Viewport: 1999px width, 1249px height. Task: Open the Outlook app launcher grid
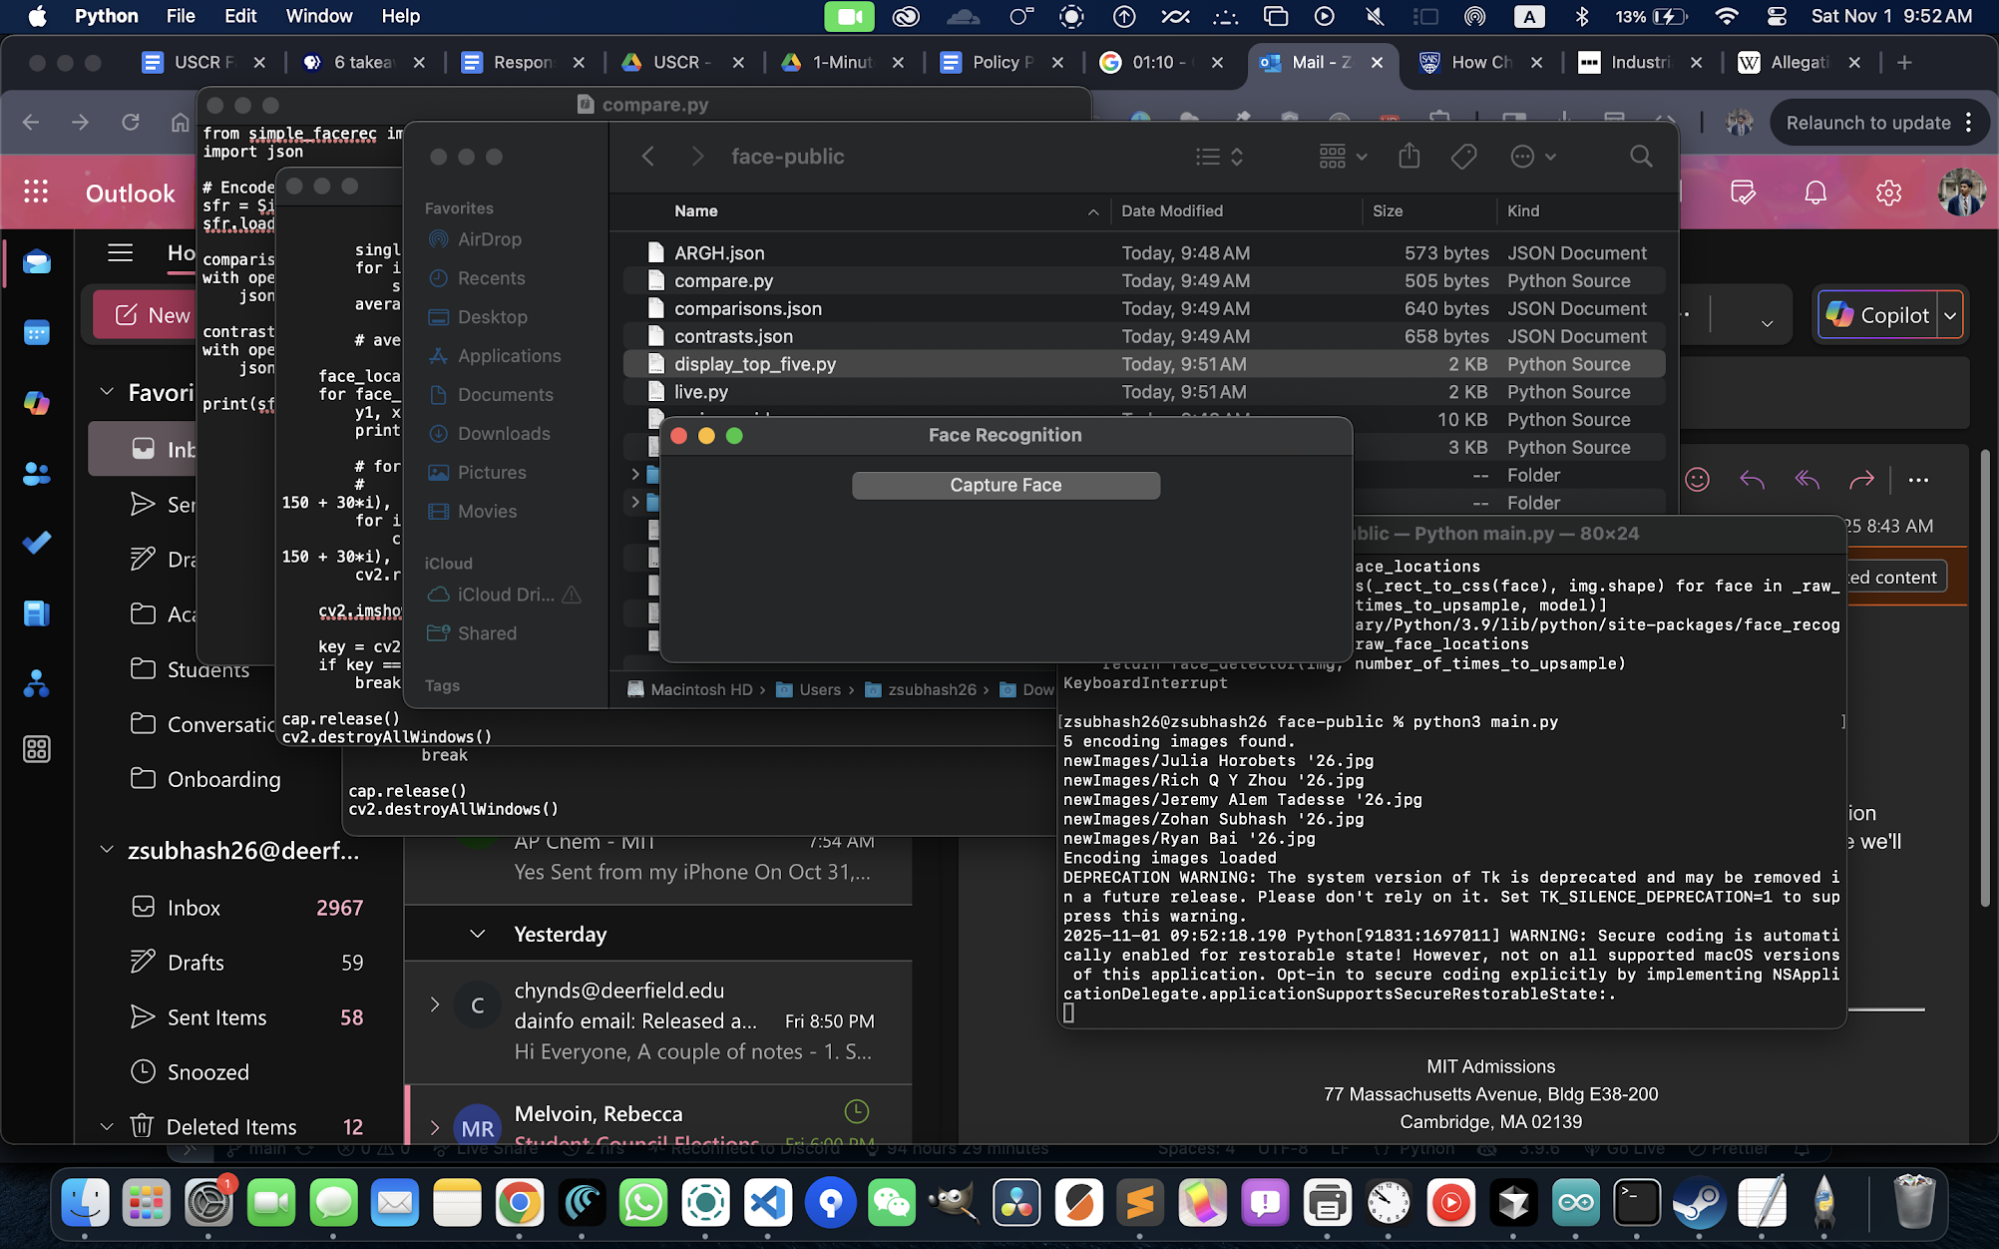pos(36,192)
